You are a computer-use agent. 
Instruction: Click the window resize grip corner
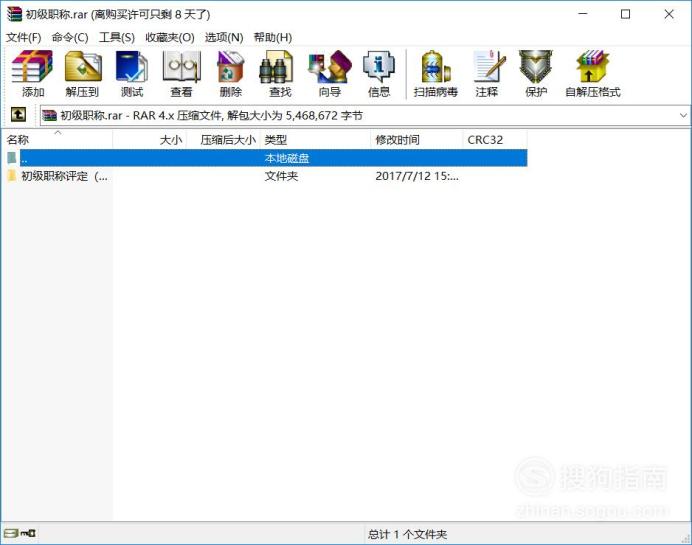click(685, 538)
